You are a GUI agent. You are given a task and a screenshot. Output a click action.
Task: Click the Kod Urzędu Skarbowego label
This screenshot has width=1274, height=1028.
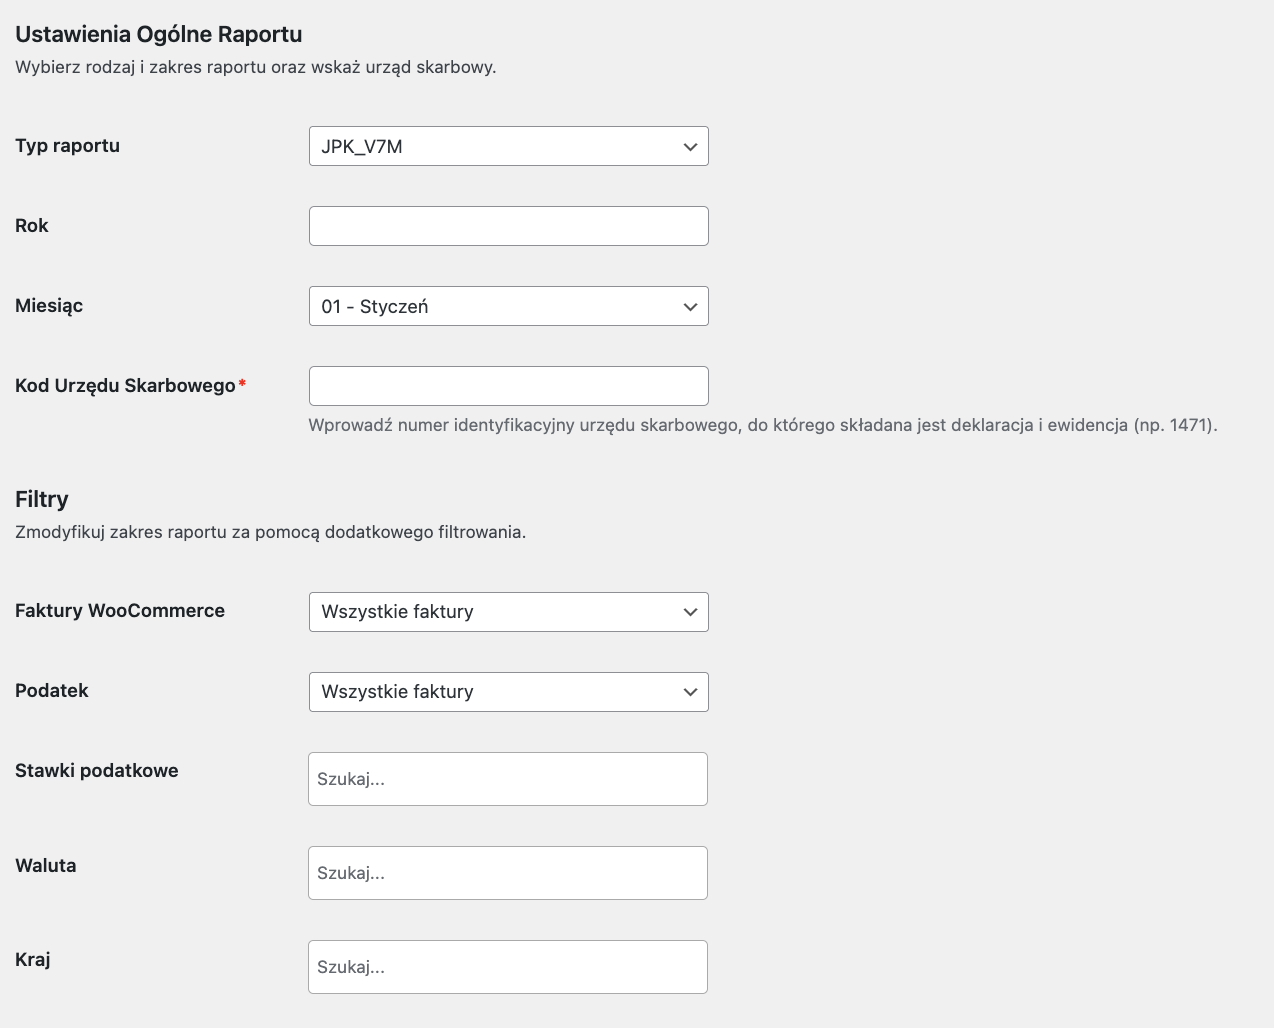[125, 386]
